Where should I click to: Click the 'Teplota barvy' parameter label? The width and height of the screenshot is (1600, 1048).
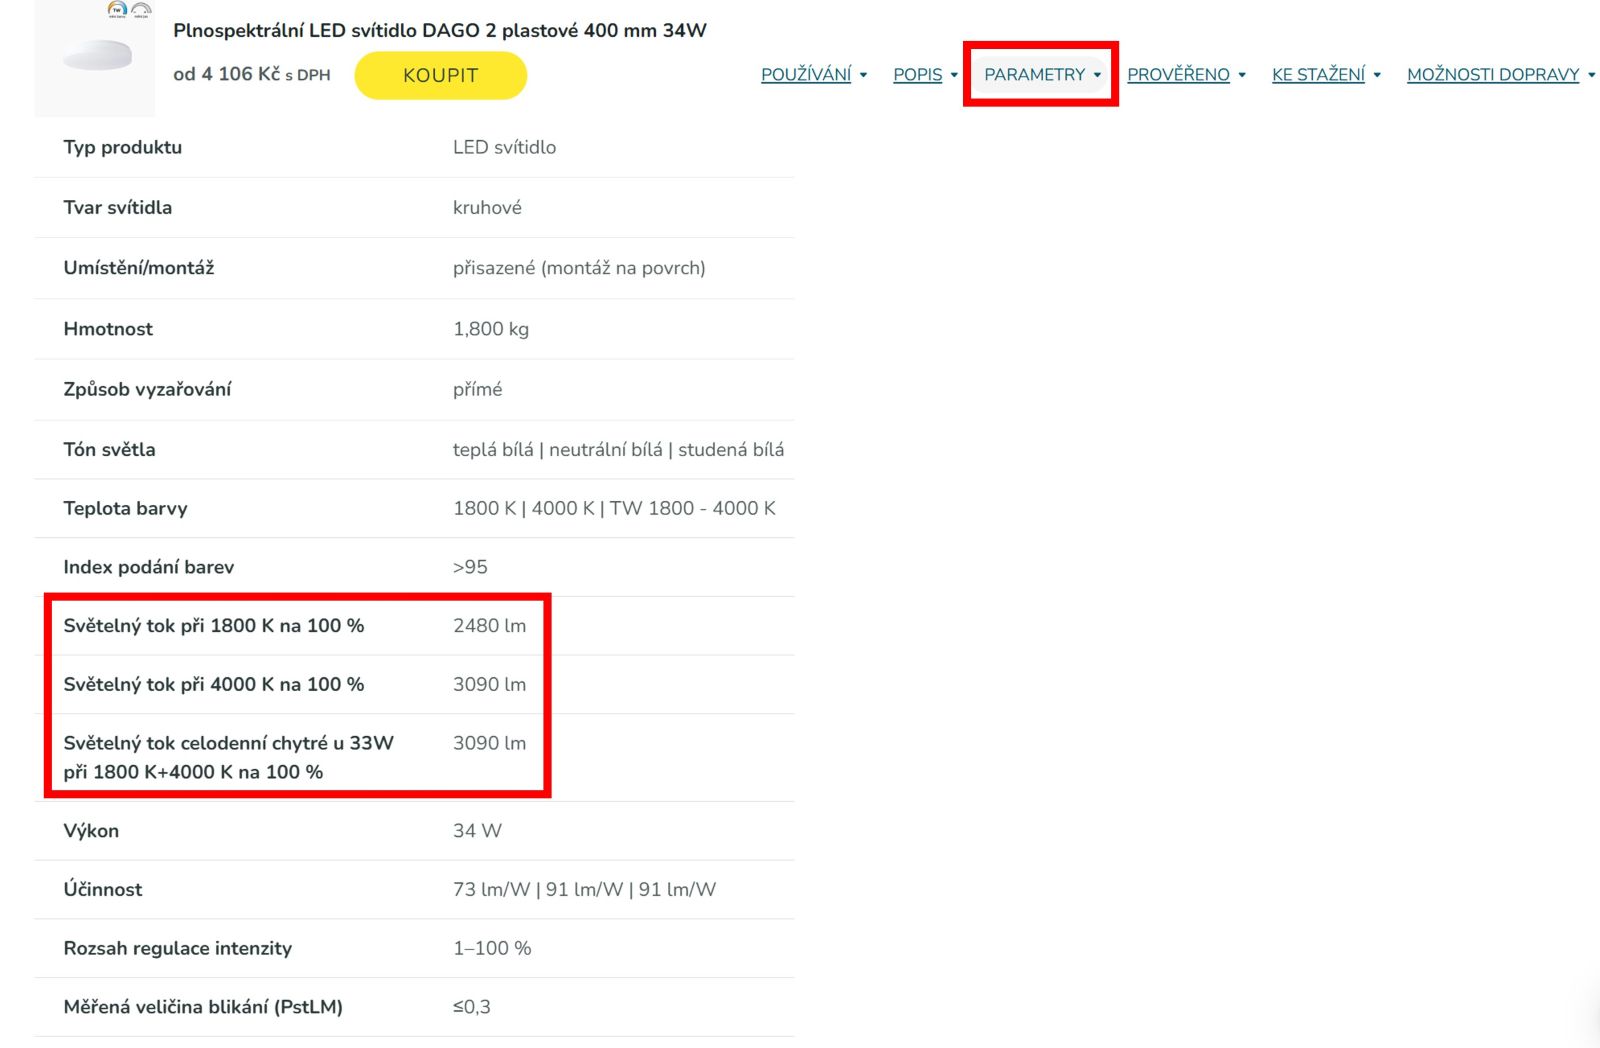tap(125, 508)
